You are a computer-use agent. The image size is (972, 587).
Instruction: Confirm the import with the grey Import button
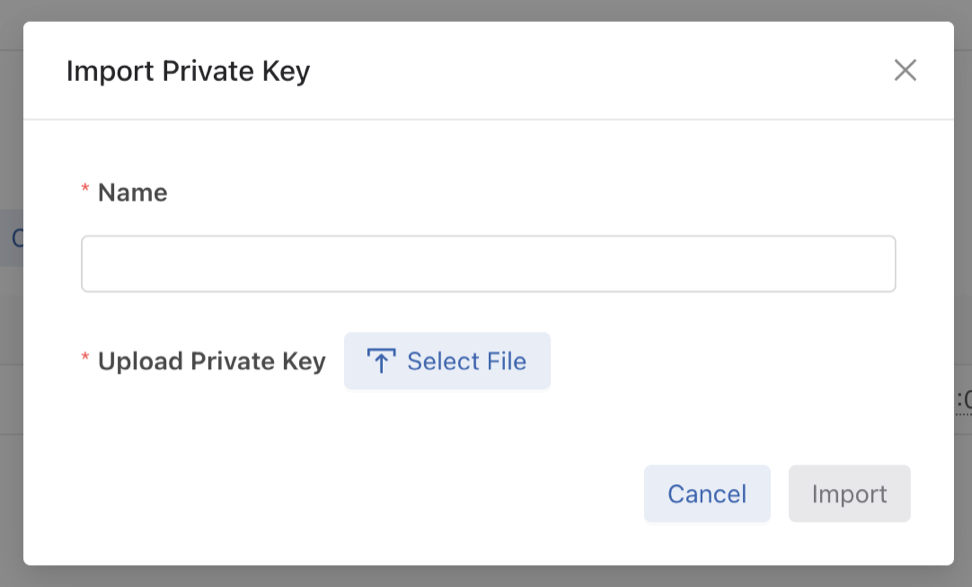click(849, 494)
